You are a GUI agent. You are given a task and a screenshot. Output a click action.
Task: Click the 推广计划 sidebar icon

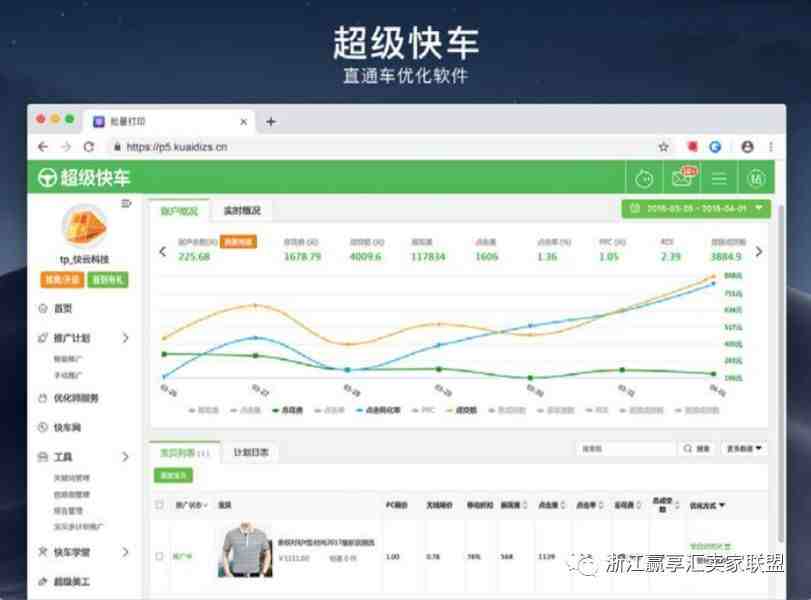click(x=43, y=338)
